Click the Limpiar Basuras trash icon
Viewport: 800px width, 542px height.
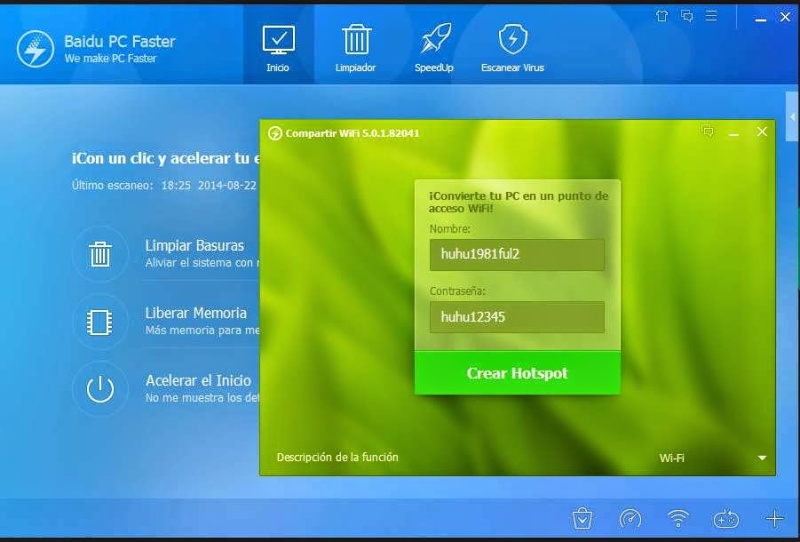pos(100,254)
